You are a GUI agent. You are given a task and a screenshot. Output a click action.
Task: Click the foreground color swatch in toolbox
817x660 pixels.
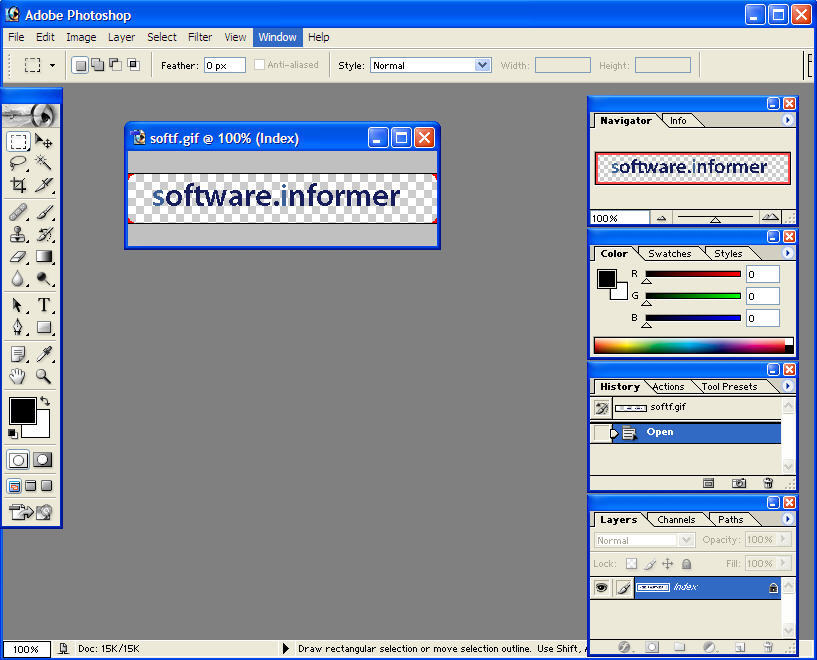(x=22, y=410)
